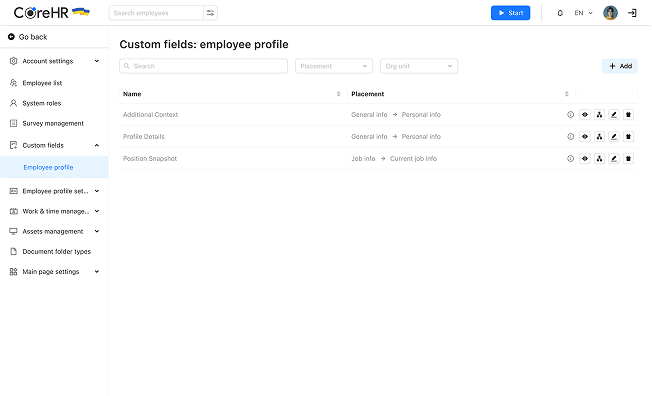Image resolution: width=652 pixels, height=396 pixels.
Task: Focus the custom fields Search box
Action: coord(203,66)
